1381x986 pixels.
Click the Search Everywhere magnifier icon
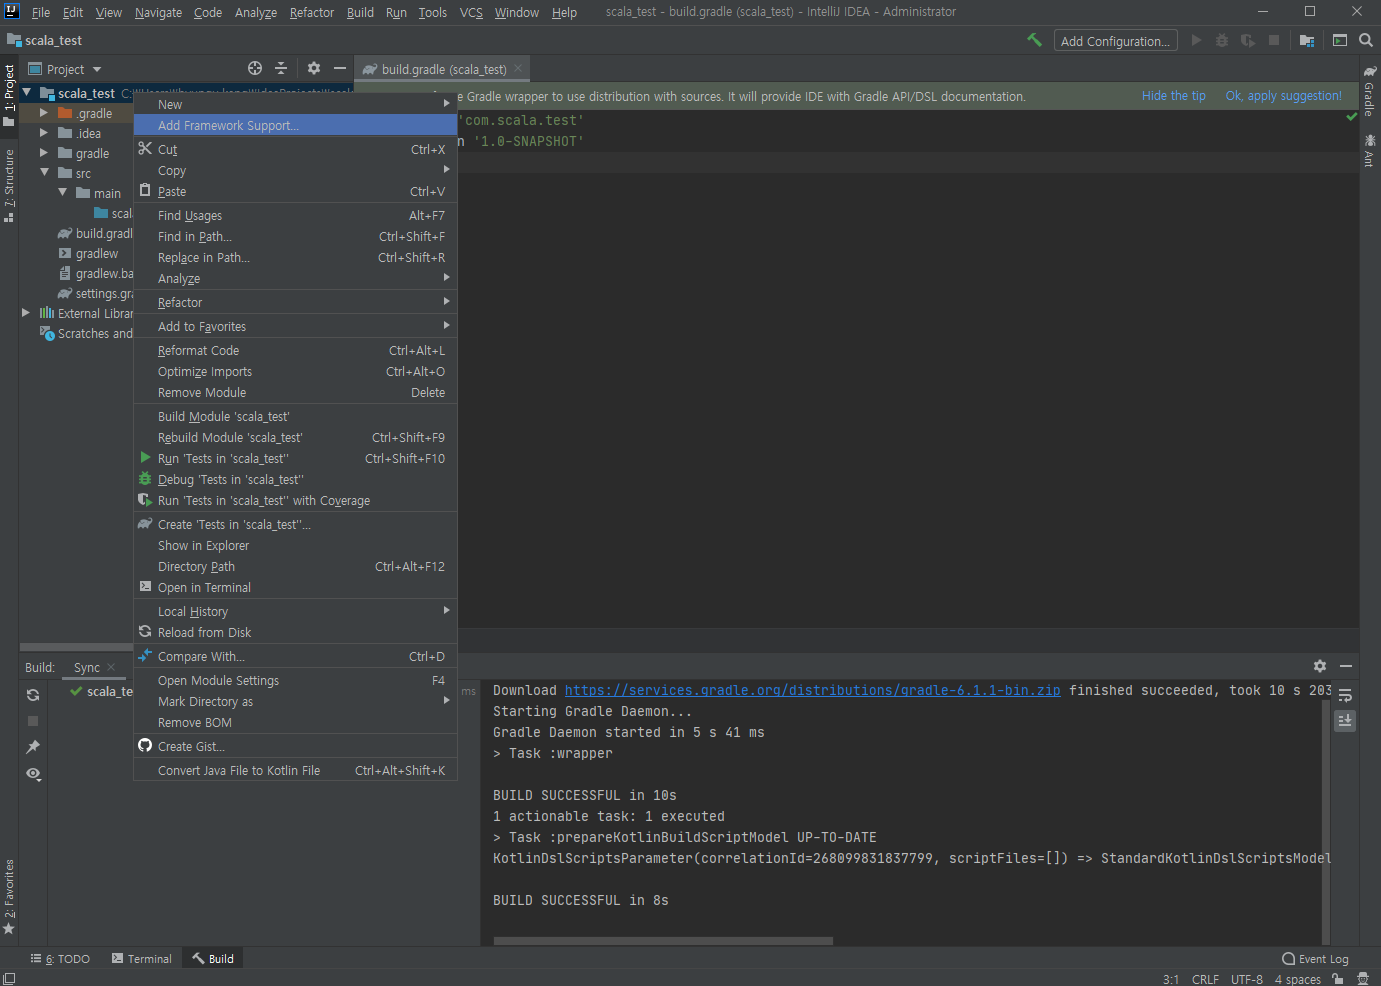point(1365,41)
